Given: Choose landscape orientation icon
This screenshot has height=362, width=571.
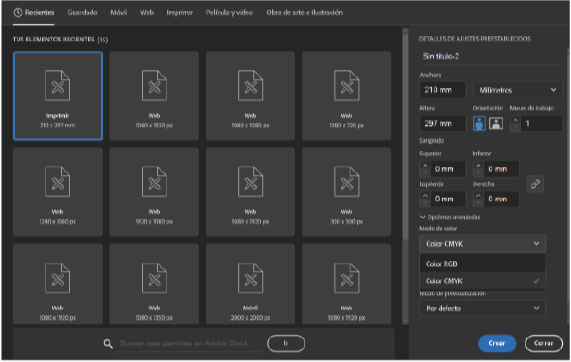Looking at the screenshot, I should [496, 123].
